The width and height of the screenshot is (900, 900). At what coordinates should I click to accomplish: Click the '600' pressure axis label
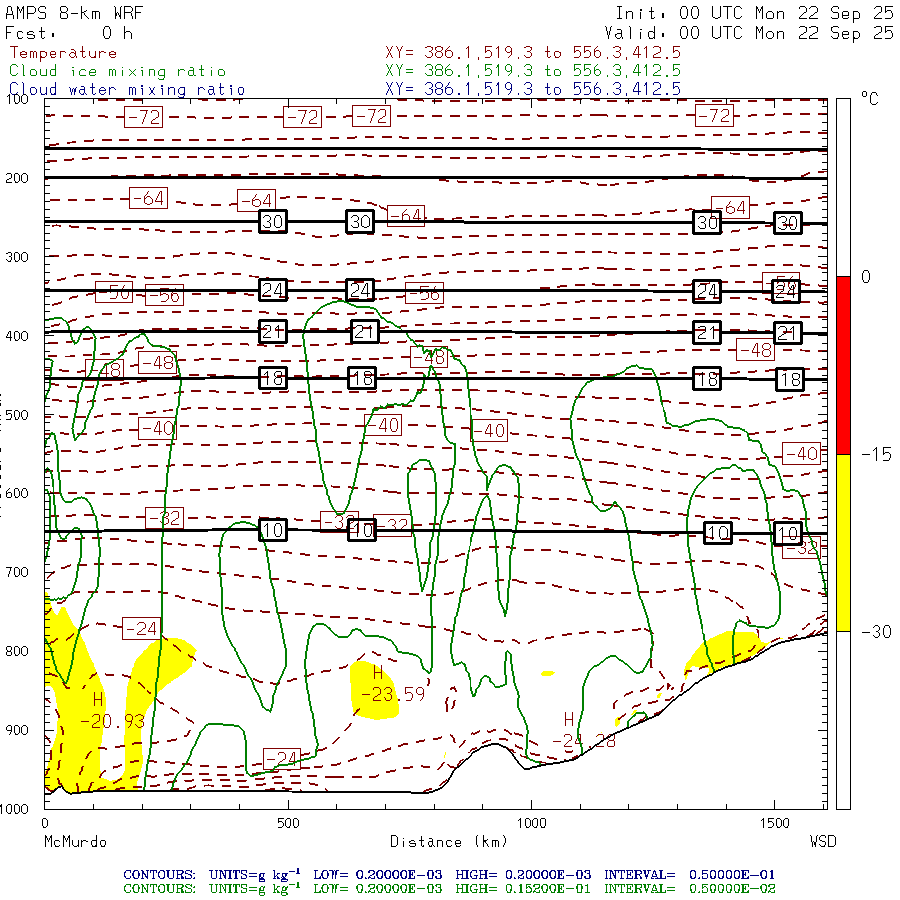tap(17, 494)
